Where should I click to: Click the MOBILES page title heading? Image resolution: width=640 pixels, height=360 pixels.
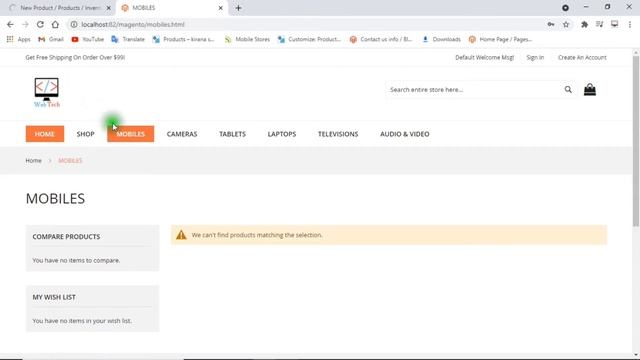55,198
